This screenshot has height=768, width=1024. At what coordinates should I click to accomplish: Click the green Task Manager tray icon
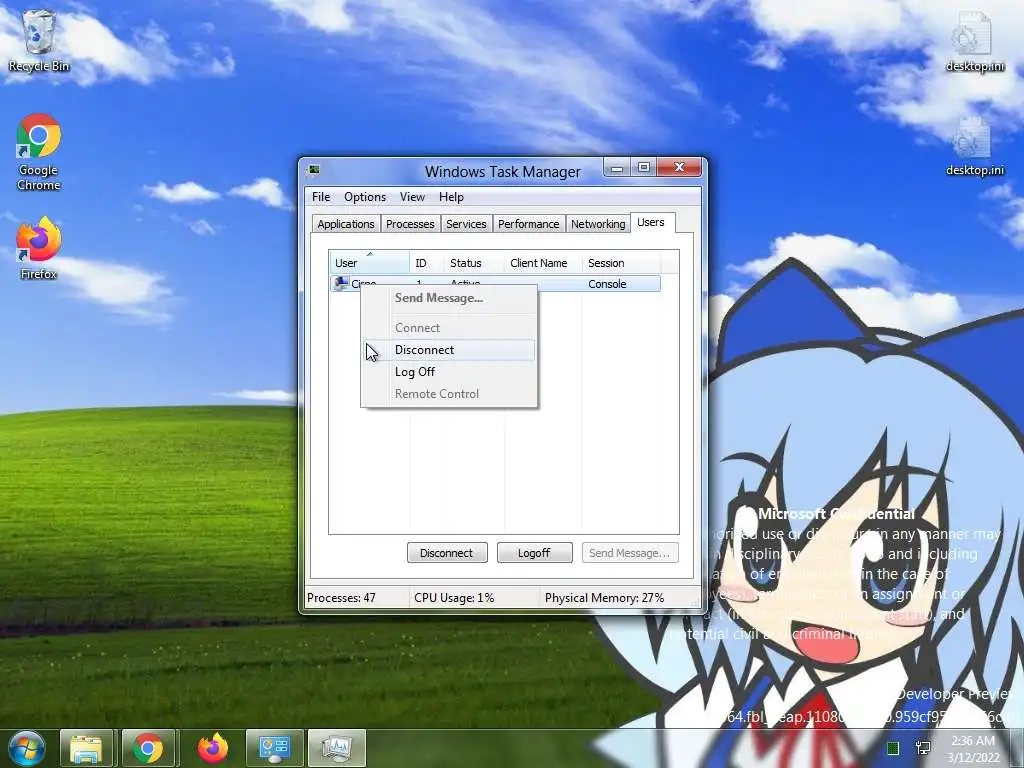coord(893,748)
